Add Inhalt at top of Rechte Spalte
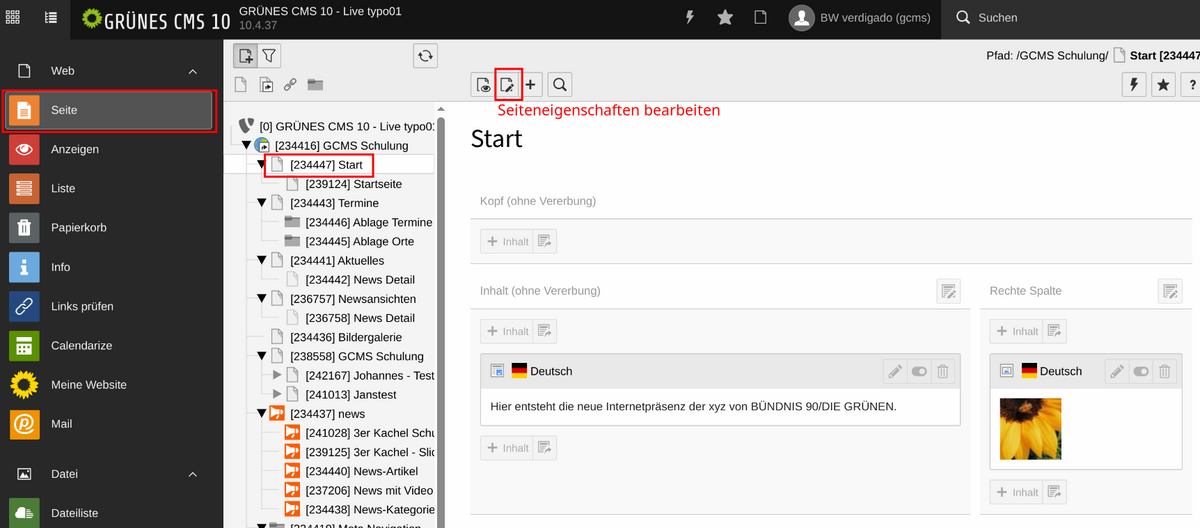This screenshot has height=528, width=1200. pos(1016,331)
